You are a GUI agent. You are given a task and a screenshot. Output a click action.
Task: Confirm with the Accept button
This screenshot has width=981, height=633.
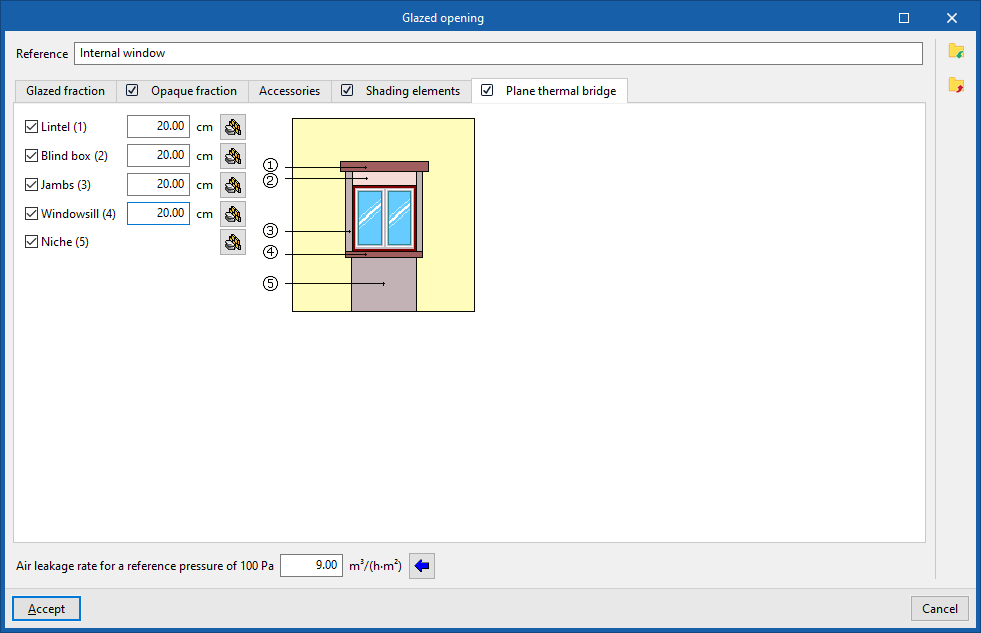coord(46,609)
